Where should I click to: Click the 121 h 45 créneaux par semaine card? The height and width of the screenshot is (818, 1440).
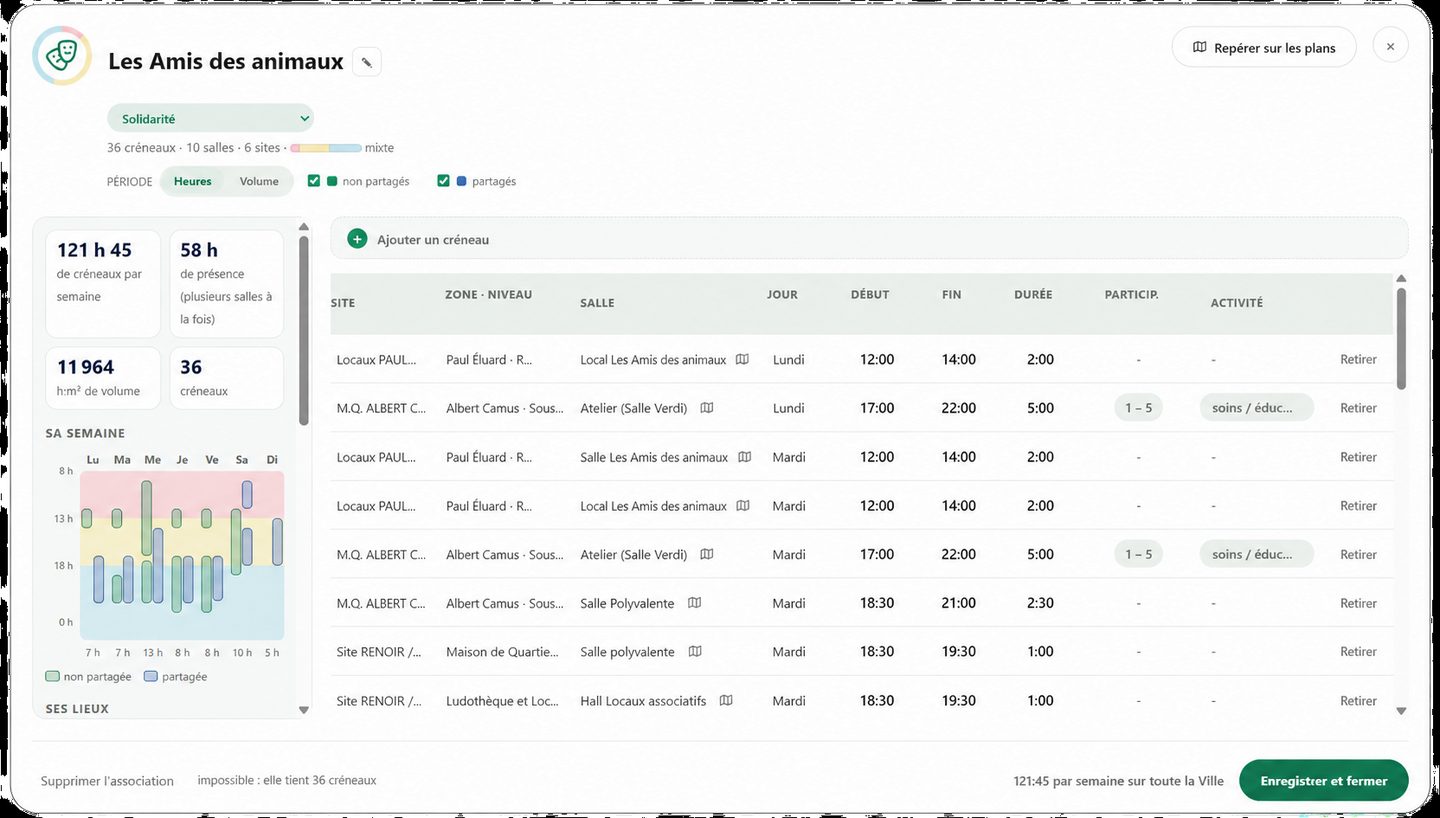tap(103, 284)
